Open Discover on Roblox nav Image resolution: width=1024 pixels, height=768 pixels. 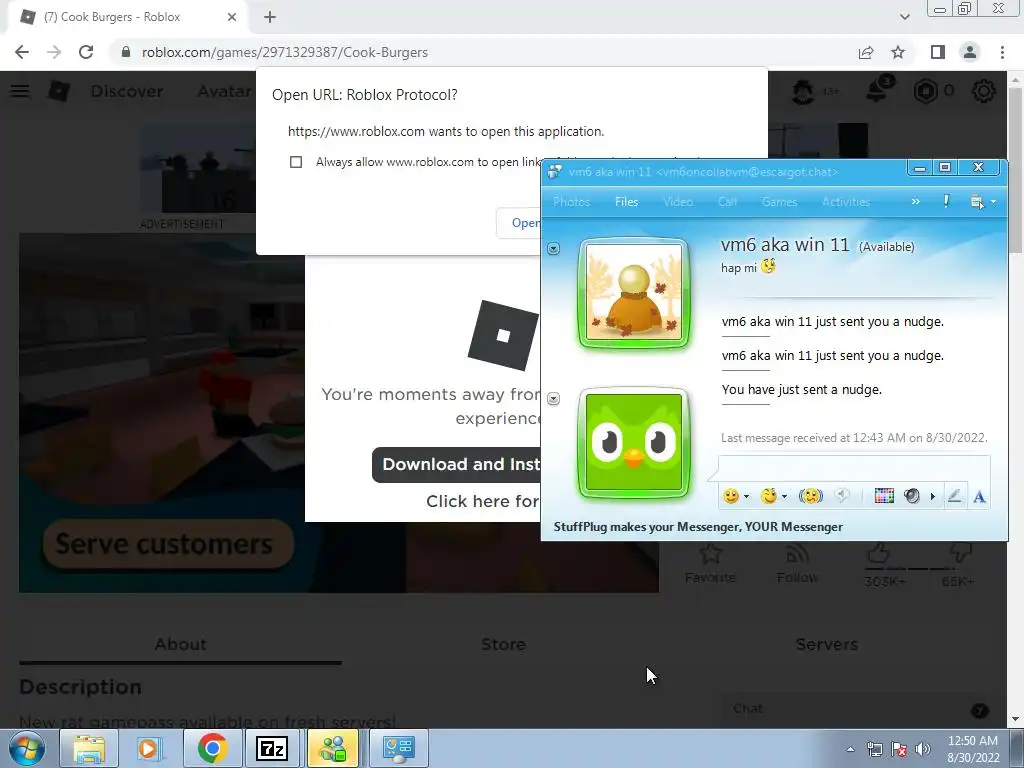127,91
